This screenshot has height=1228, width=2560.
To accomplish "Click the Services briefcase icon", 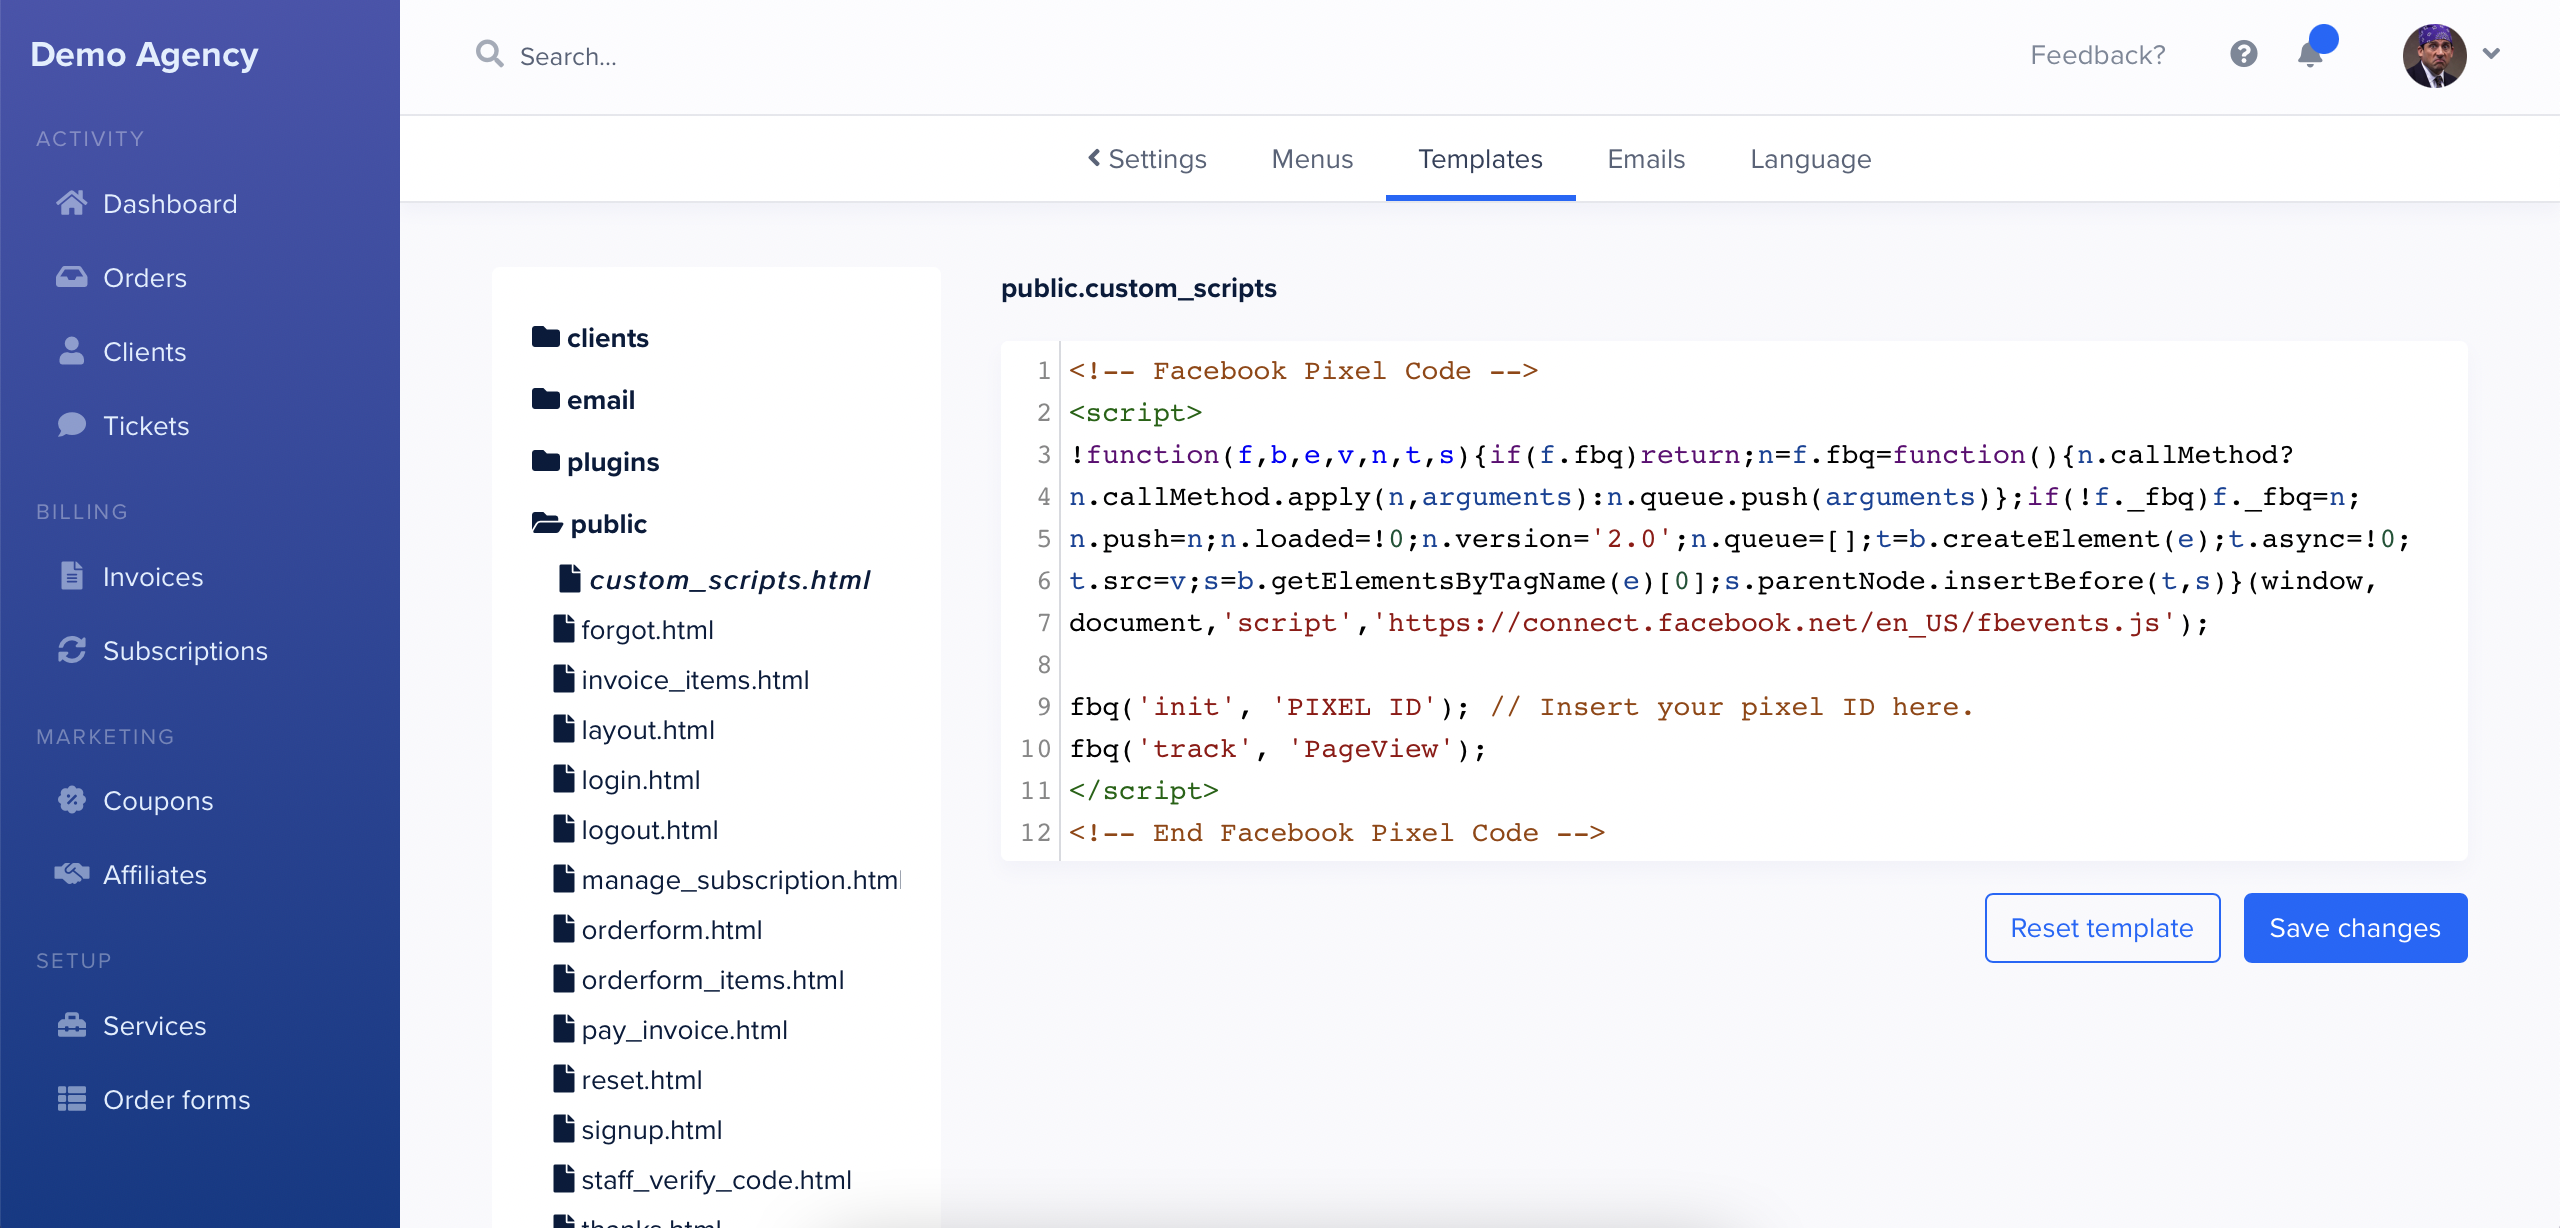I will click(x=71, y=1025).
